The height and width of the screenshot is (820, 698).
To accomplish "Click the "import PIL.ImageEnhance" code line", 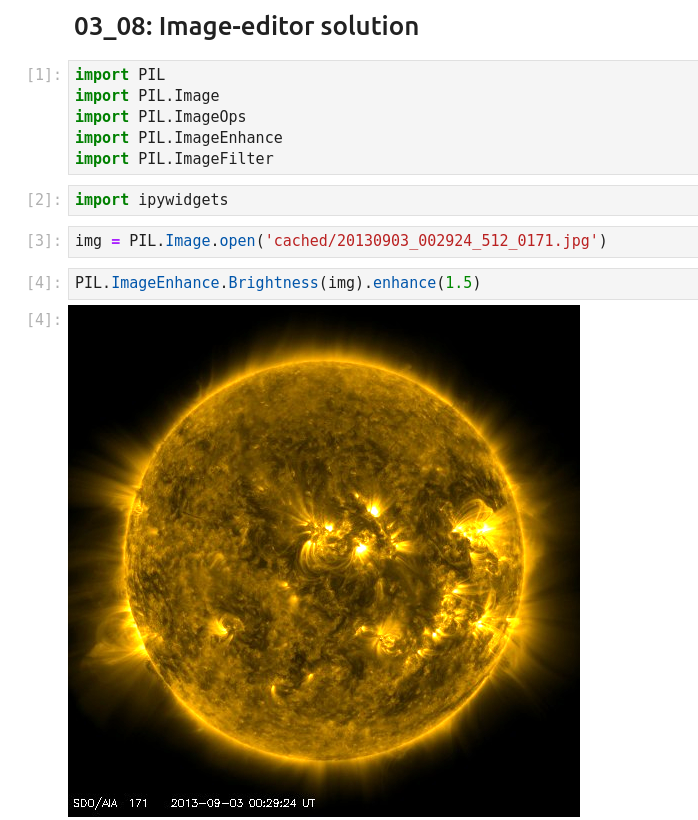I will pyautogui.click(x=178, y=138).
